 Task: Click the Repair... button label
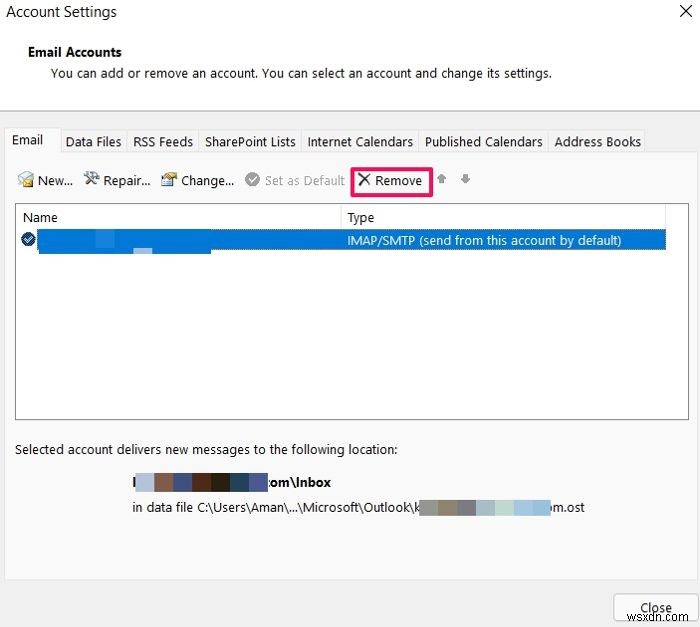click(x=127, y=180)
